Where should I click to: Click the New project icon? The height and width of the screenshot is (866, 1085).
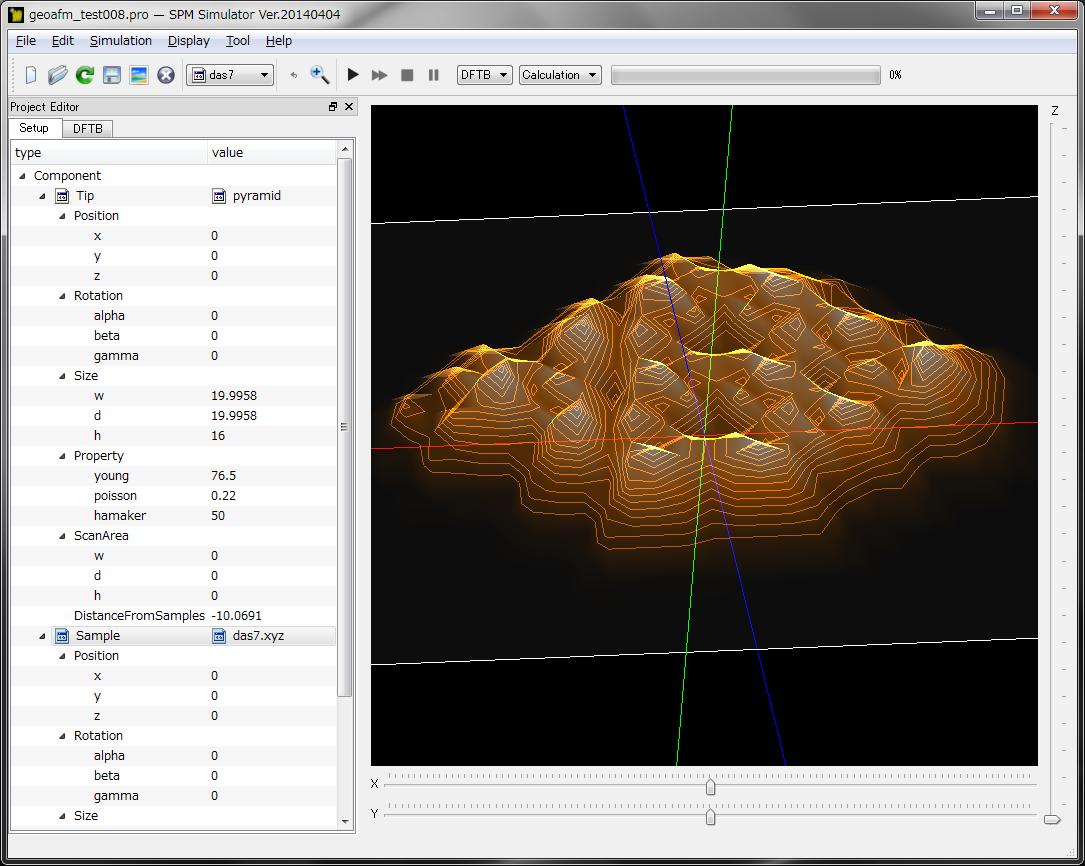tap(30, 75)
